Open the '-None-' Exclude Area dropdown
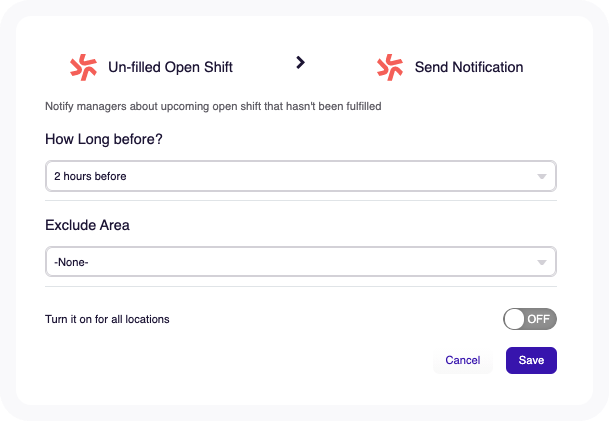 coord(301,262)
